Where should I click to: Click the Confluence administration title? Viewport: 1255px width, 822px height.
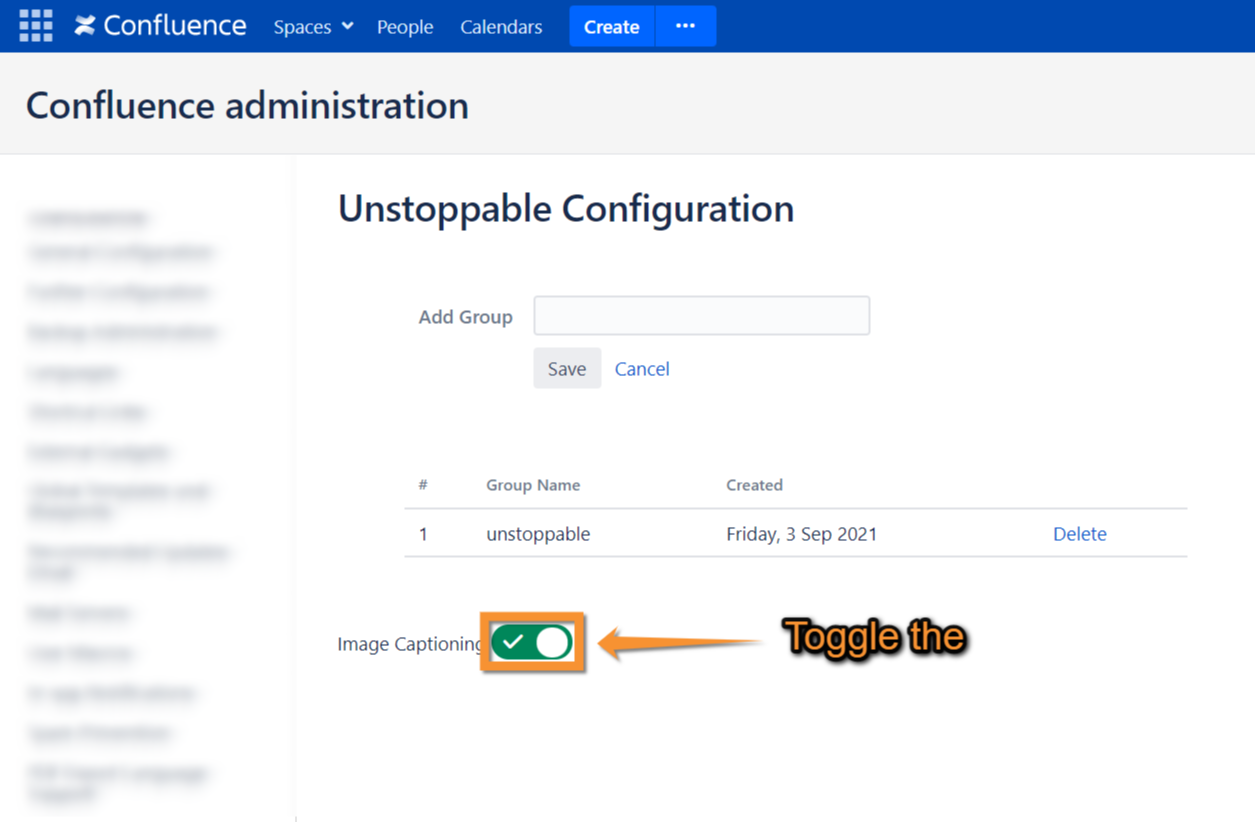(247, 105)
